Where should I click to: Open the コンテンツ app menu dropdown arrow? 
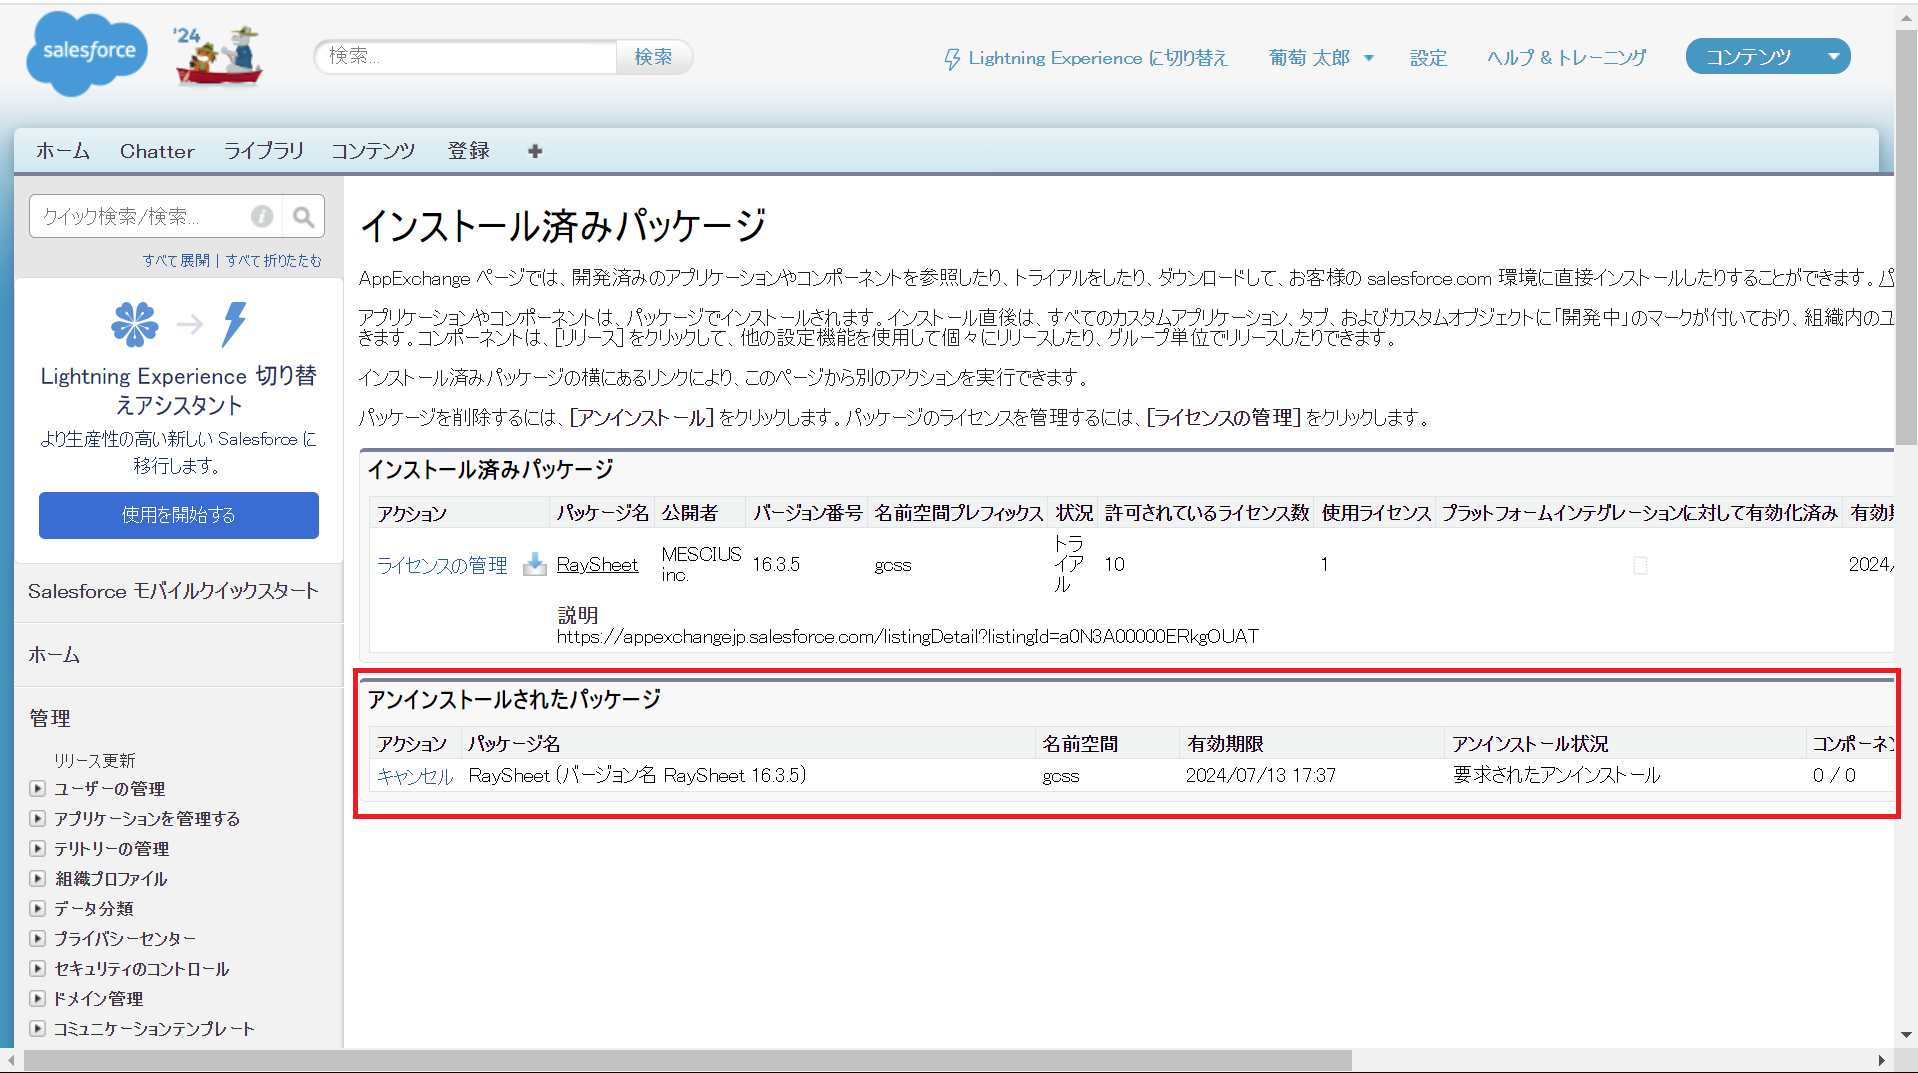tap(1833, 57)
